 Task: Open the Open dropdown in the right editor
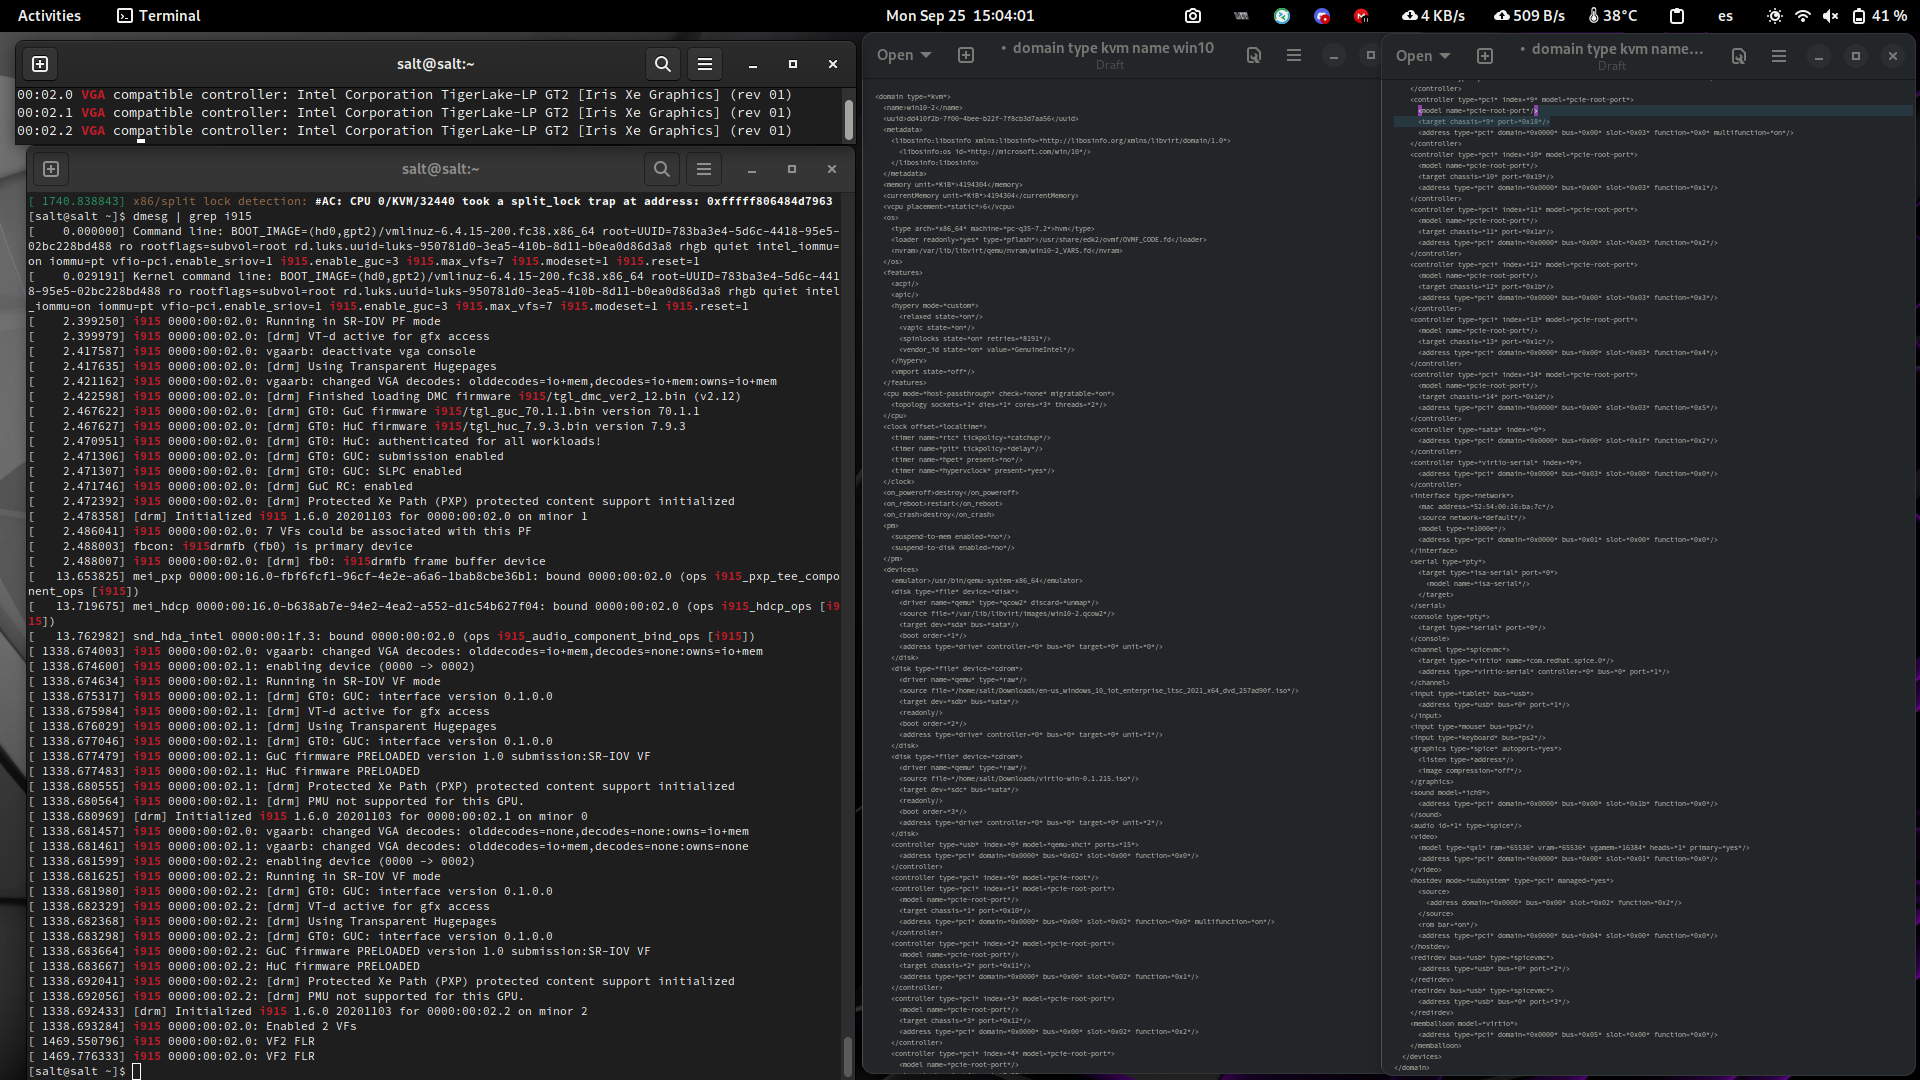coord(1421,55)
